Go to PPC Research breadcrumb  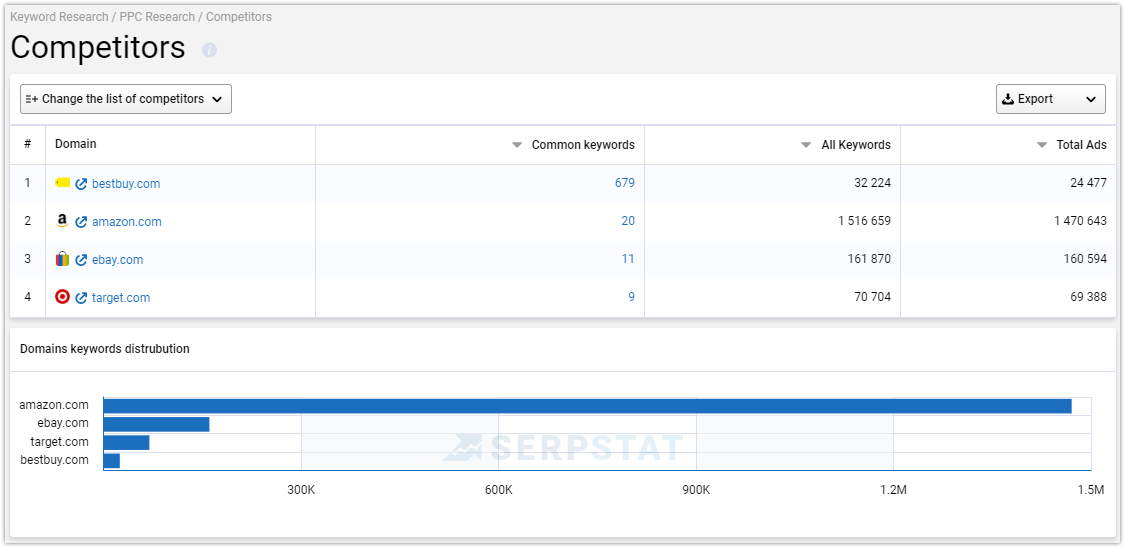(x=157, y=16)
